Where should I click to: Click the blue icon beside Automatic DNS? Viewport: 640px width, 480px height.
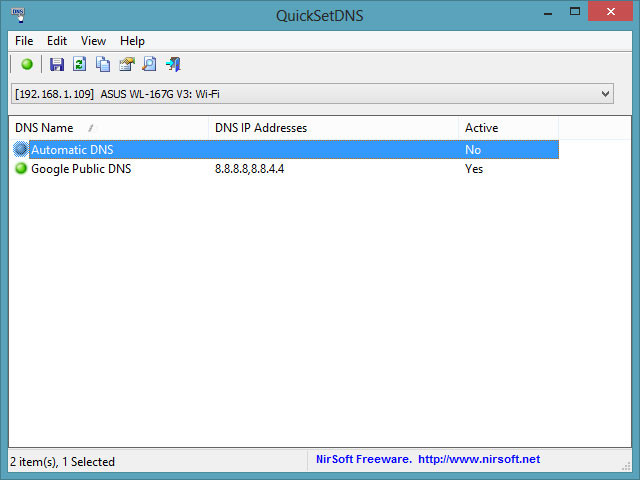pyautogui.click(x=20, y=149)
